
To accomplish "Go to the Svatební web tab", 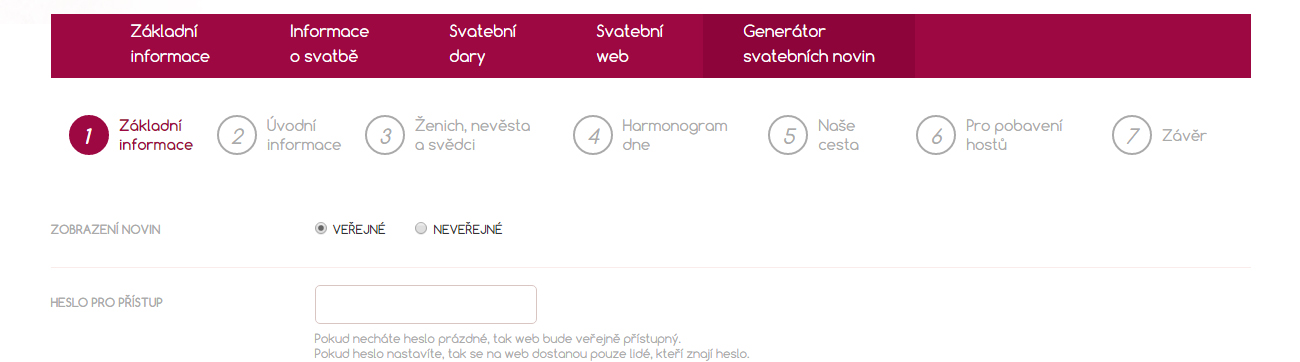I will pyautogui.click(x=629, y=45).
